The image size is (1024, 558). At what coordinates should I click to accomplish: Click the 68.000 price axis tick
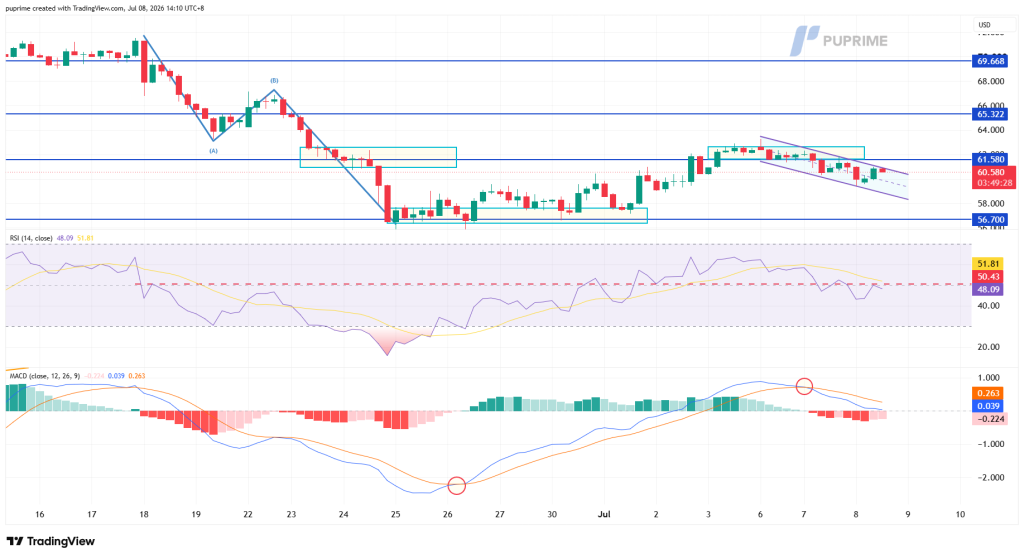point(990,82)
